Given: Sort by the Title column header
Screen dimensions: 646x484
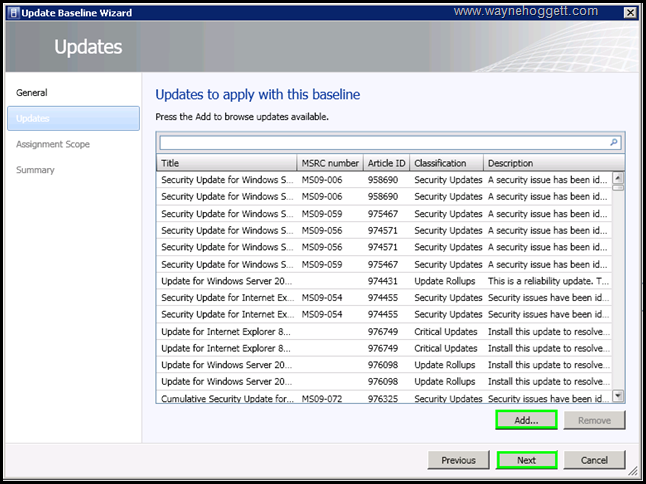Looking at the screenshot, I should [226, 163].
